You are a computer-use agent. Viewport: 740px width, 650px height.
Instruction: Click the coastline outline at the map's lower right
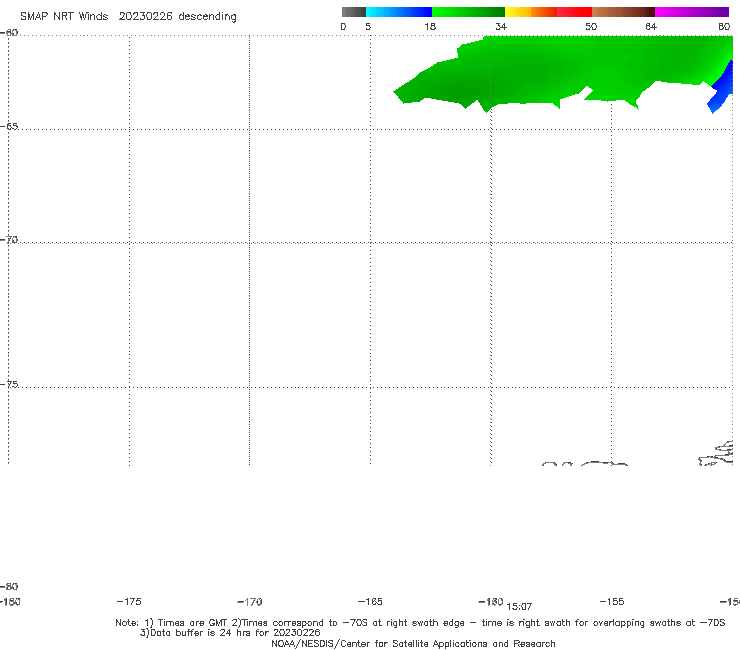click(x=716, y=454)
